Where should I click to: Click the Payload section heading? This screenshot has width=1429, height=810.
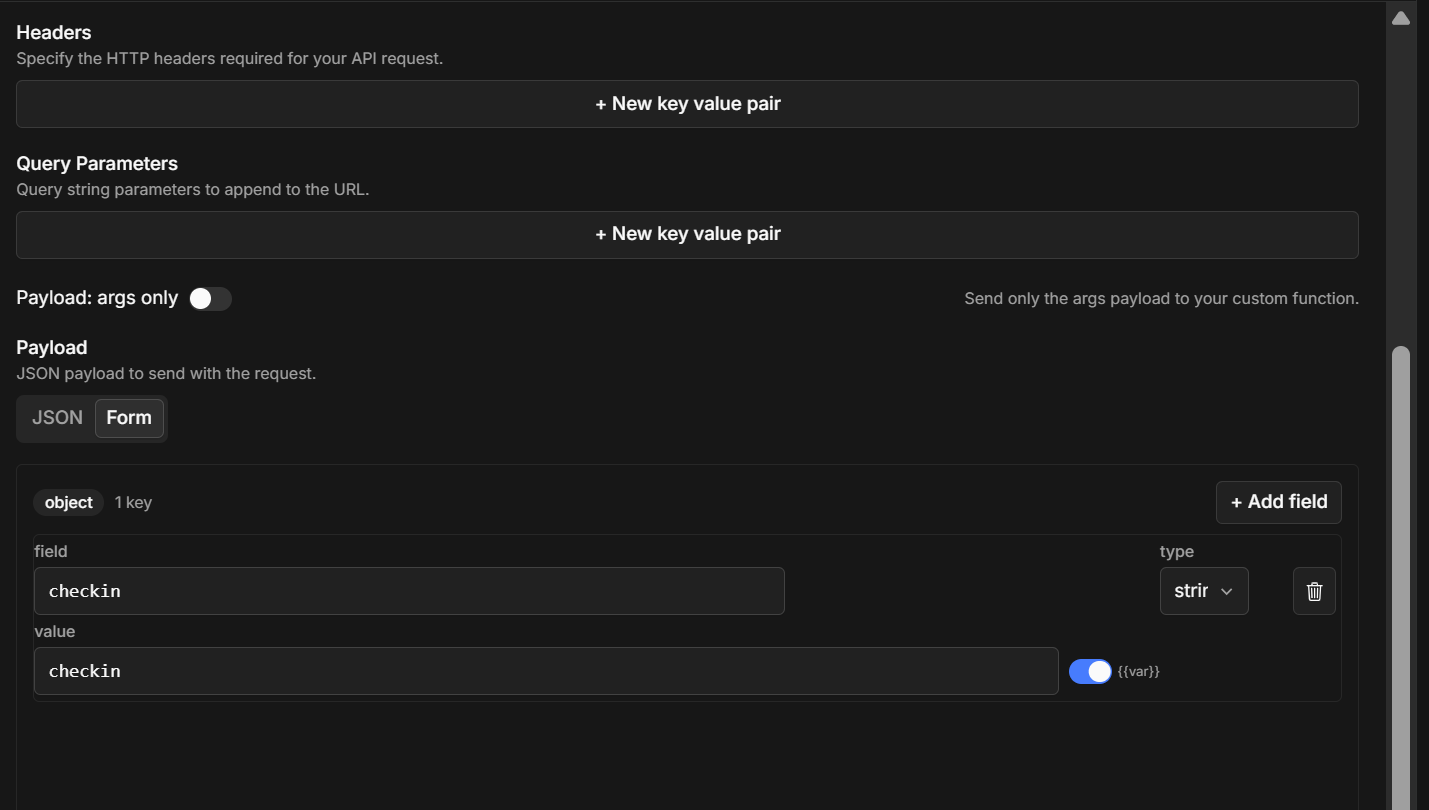pos(52,347)
